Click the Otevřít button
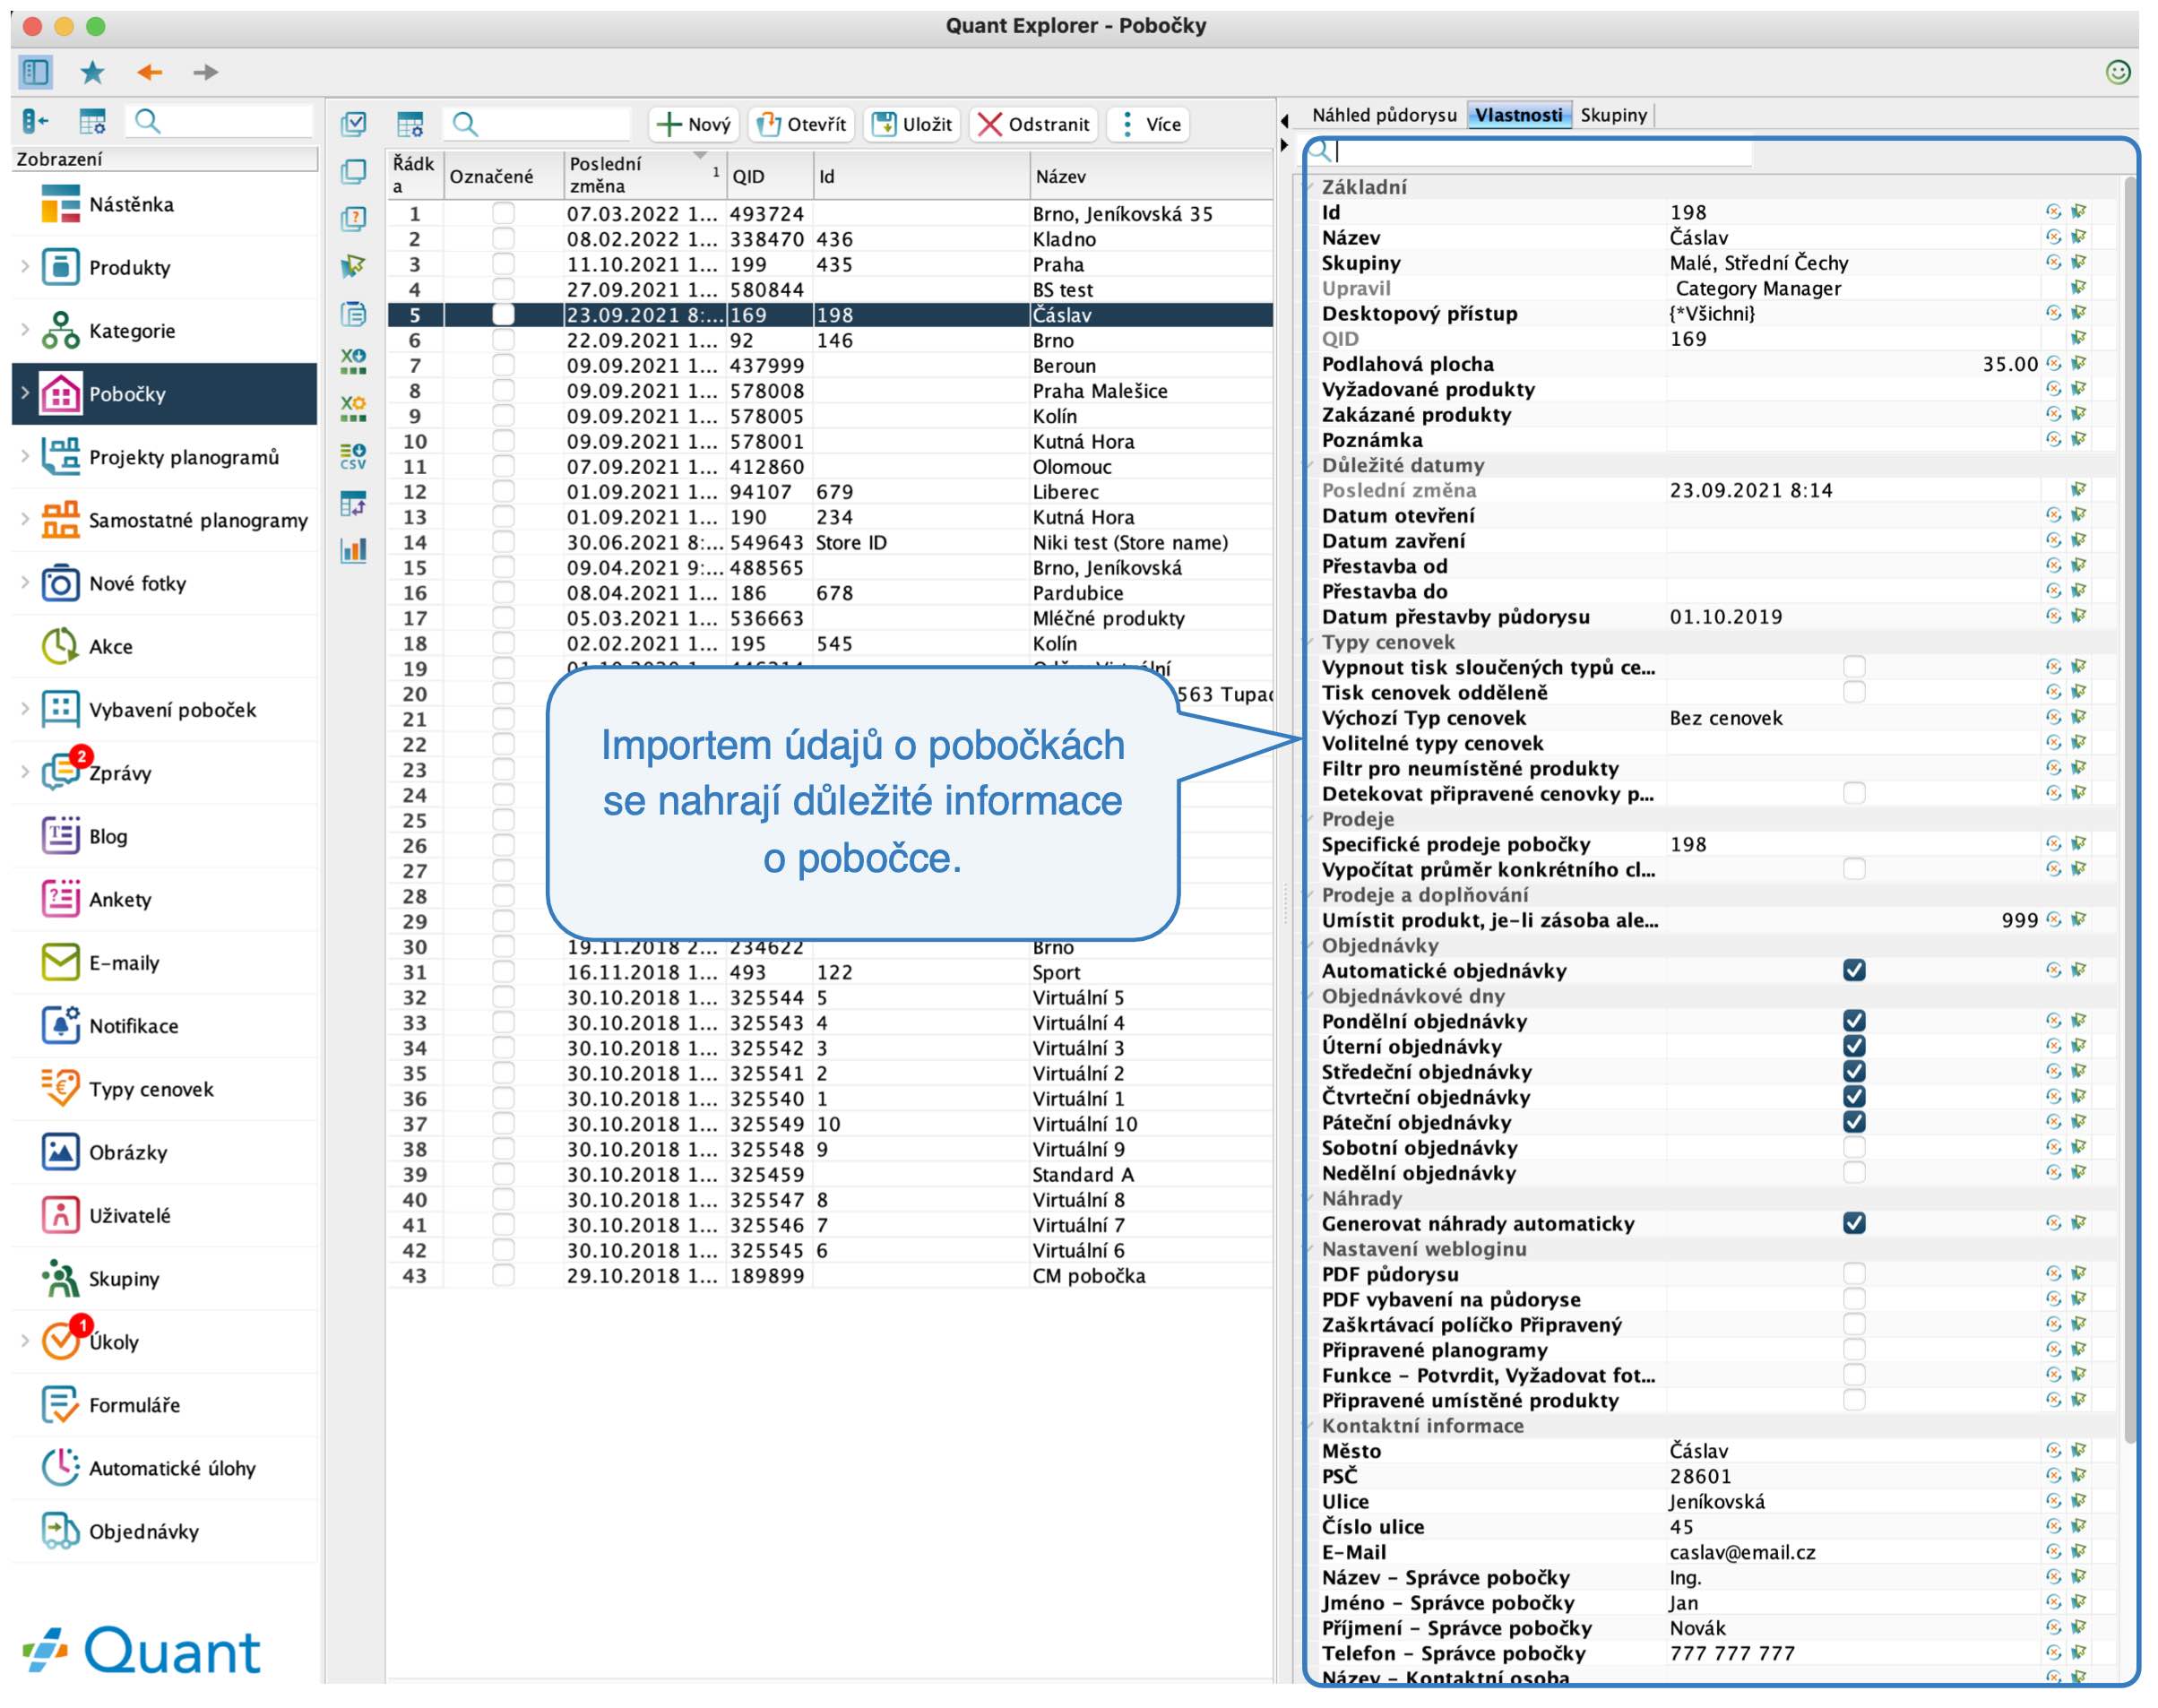 pos(801,124)
